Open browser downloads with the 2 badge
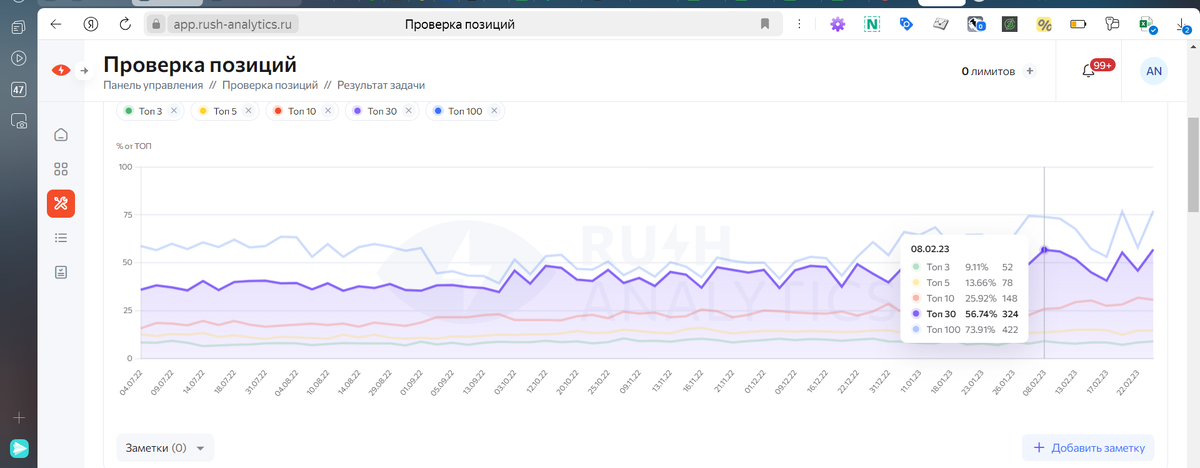 (1183, 24)
